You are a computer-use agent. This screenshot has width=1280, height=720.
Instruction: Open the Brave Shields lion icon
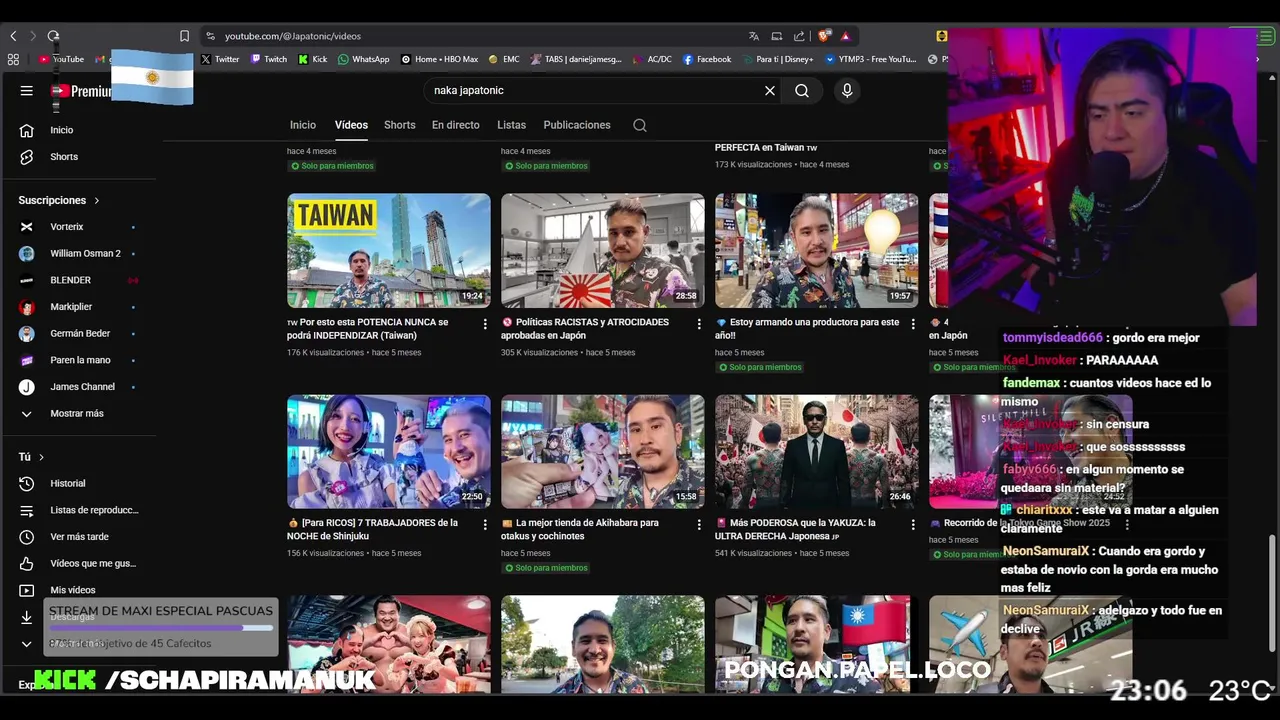pyautogui.click(x=824, y=36)
